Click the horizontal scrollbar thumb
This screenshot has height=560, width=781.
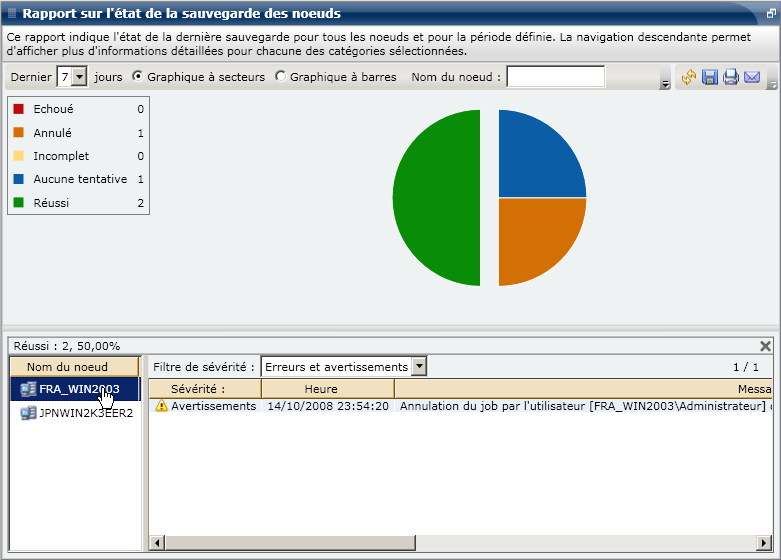290,543
